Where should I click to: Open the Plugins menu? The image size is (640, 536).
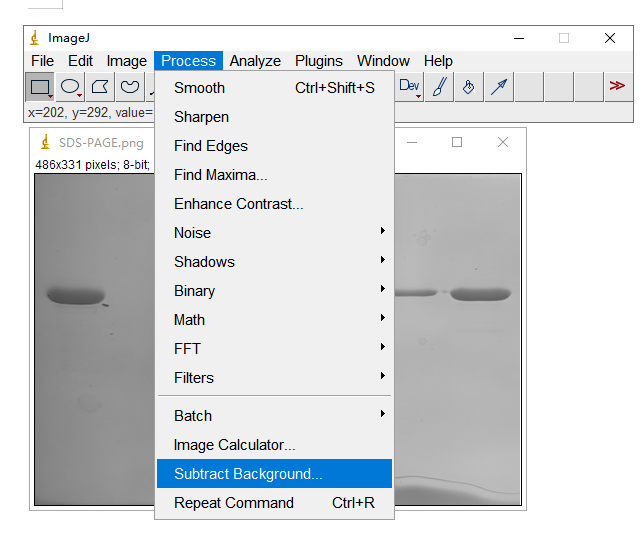coord(318,61)
